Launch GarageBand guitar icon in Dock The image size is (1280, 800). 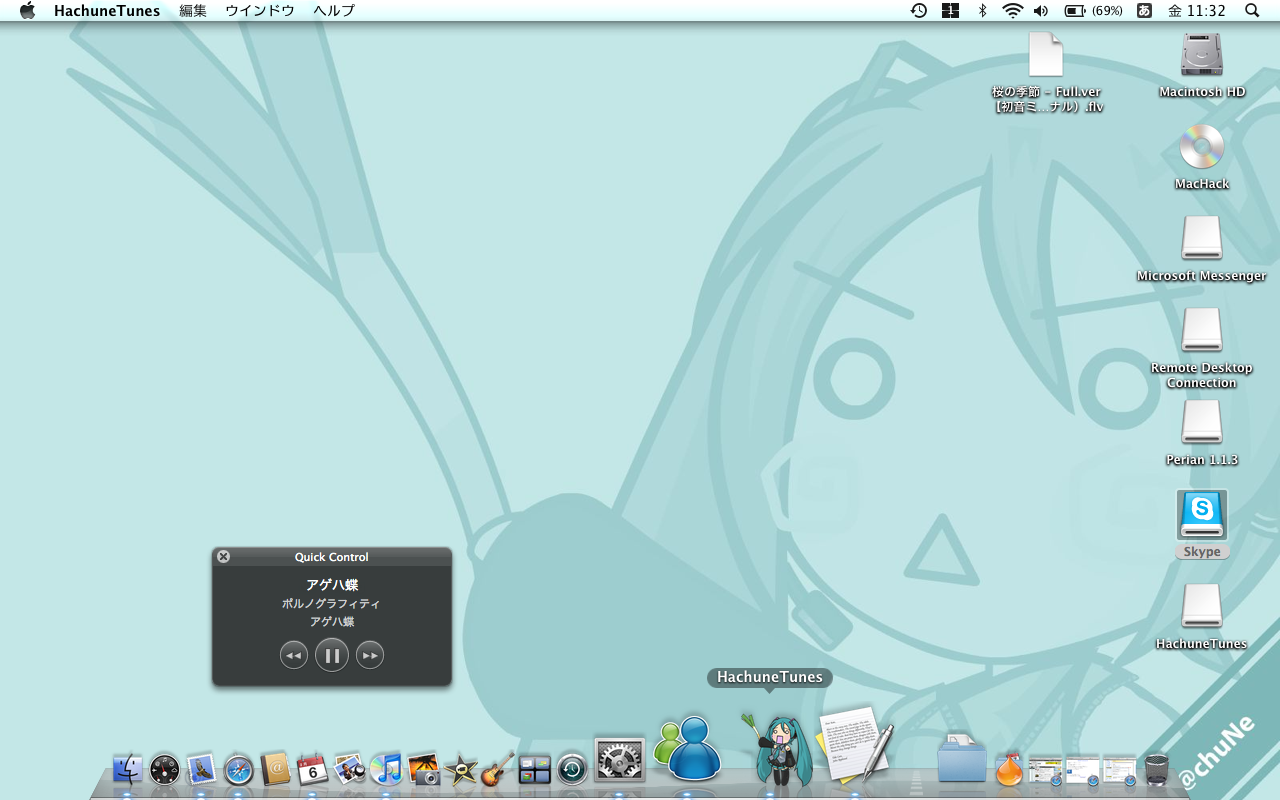(x=497, y=769)
